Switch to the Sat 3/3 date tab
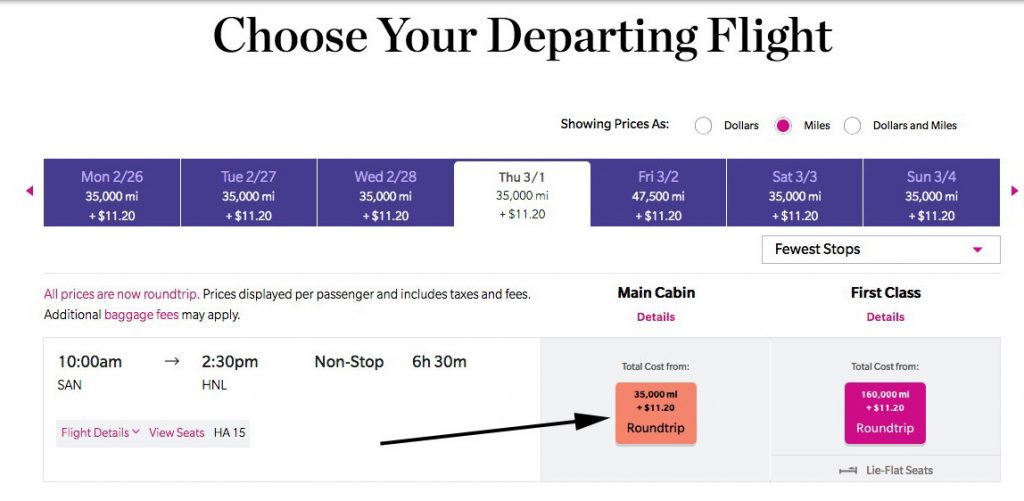Image resolution: width=1024 pixels, height=501 pixels. pyautogui.click(x=795, y=193)
